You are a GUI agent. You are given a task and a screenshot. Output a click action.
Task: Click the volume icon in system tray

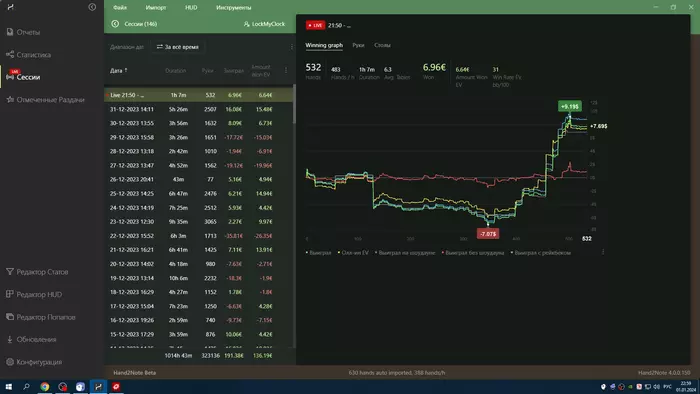point(656,386)
